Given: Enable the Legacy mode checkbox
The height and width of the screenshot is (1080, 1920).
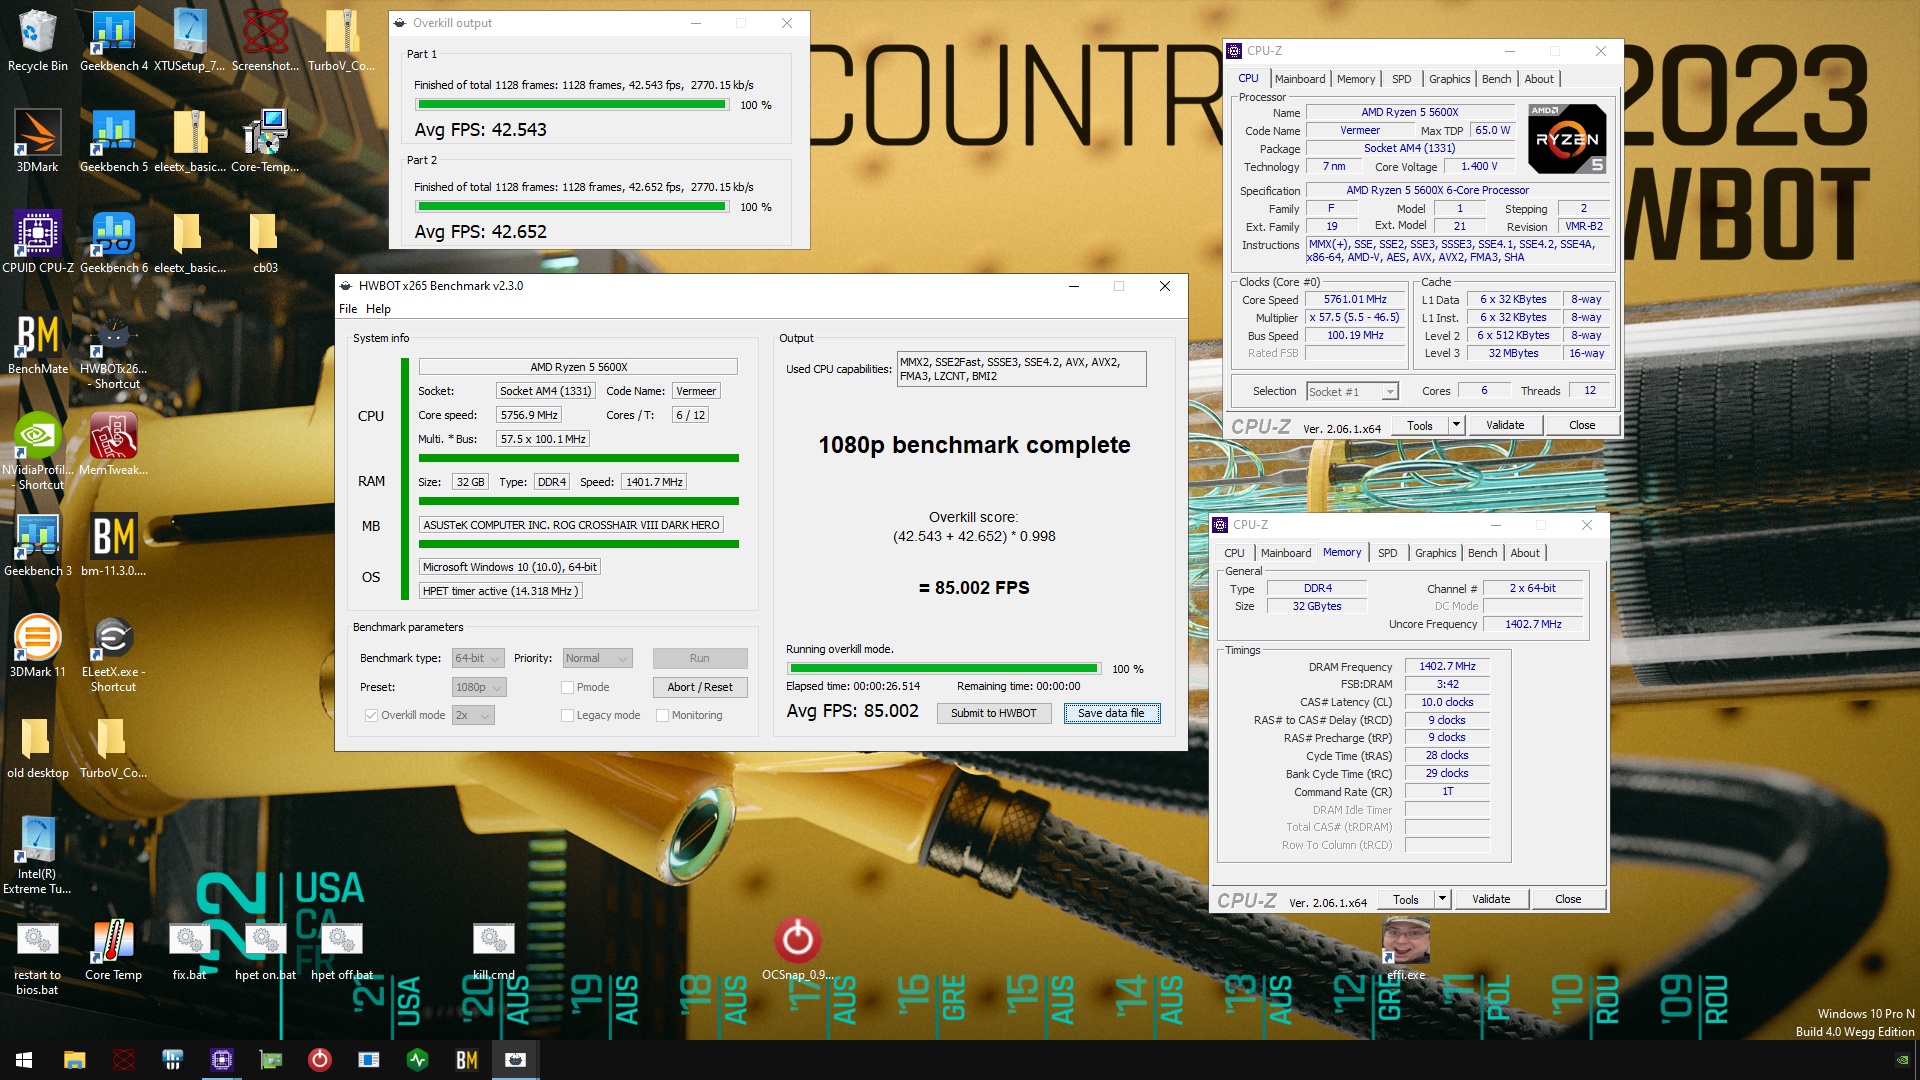Looking at the screenshot, I should point(567,715).
